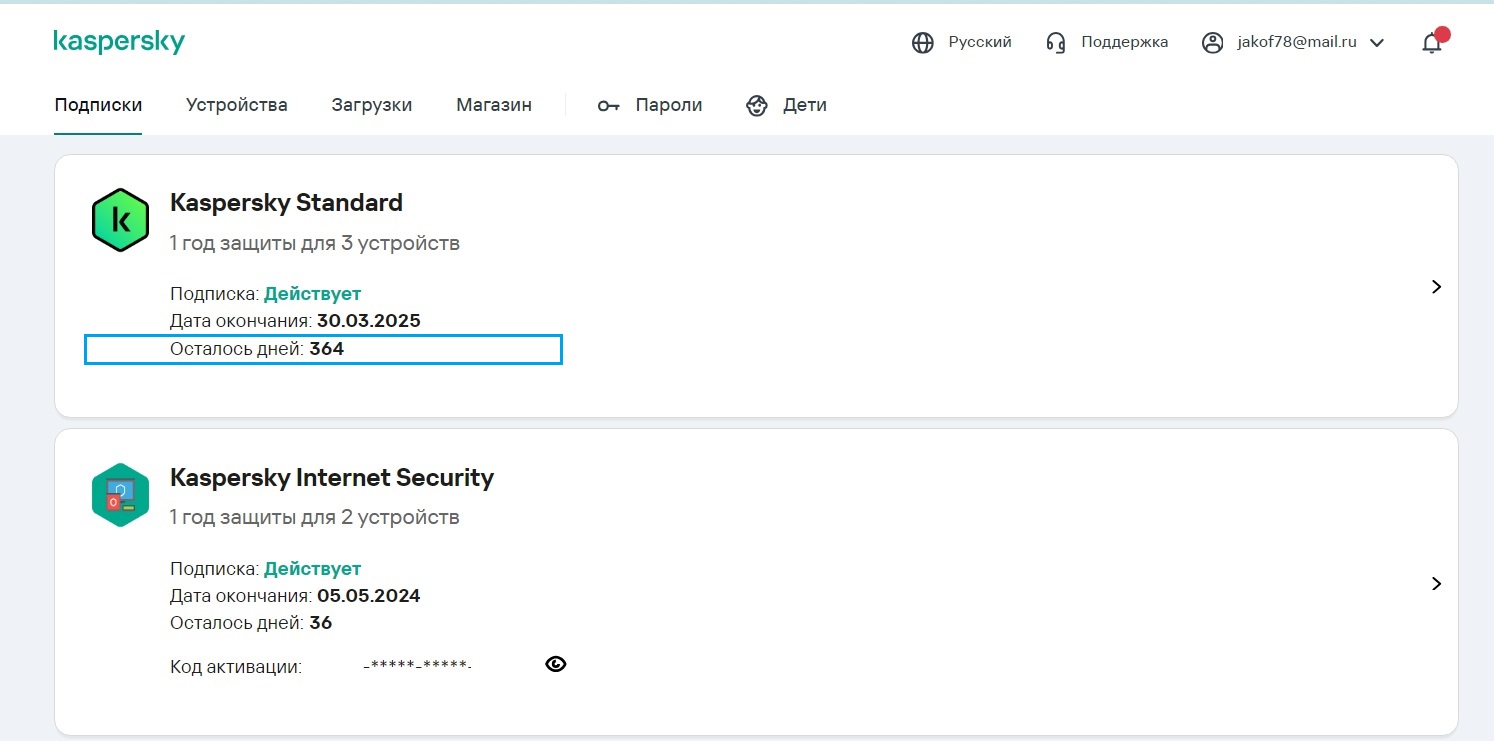Open Kaspersky Internet Security details arrow
The width and height of the screenshot is (1494, 741).
(x=1436, y=584)
